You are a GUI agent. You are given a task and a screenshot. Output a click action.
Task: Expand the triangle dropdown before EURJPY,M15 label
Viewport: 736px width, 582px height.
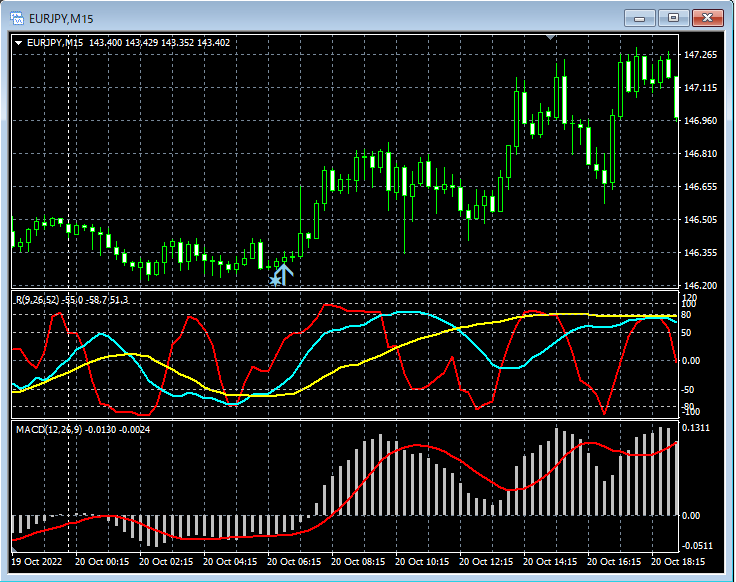(19, 43)
